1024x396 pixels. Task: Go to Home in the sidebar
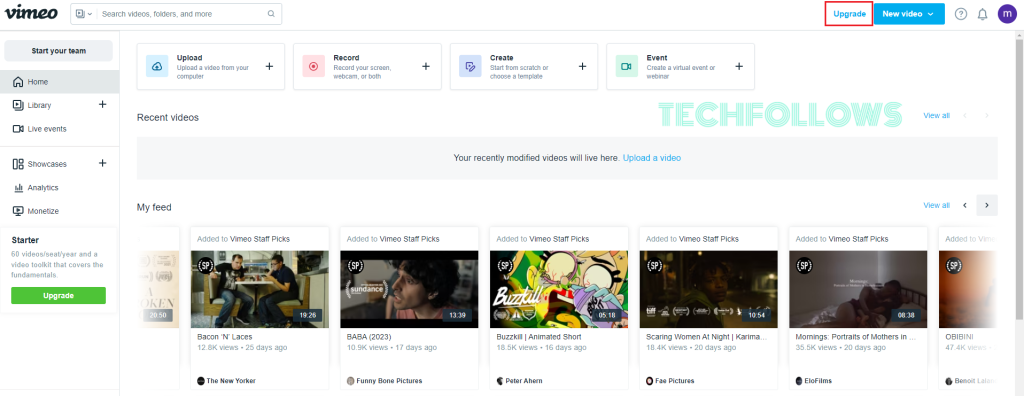(x=59, y=82)
